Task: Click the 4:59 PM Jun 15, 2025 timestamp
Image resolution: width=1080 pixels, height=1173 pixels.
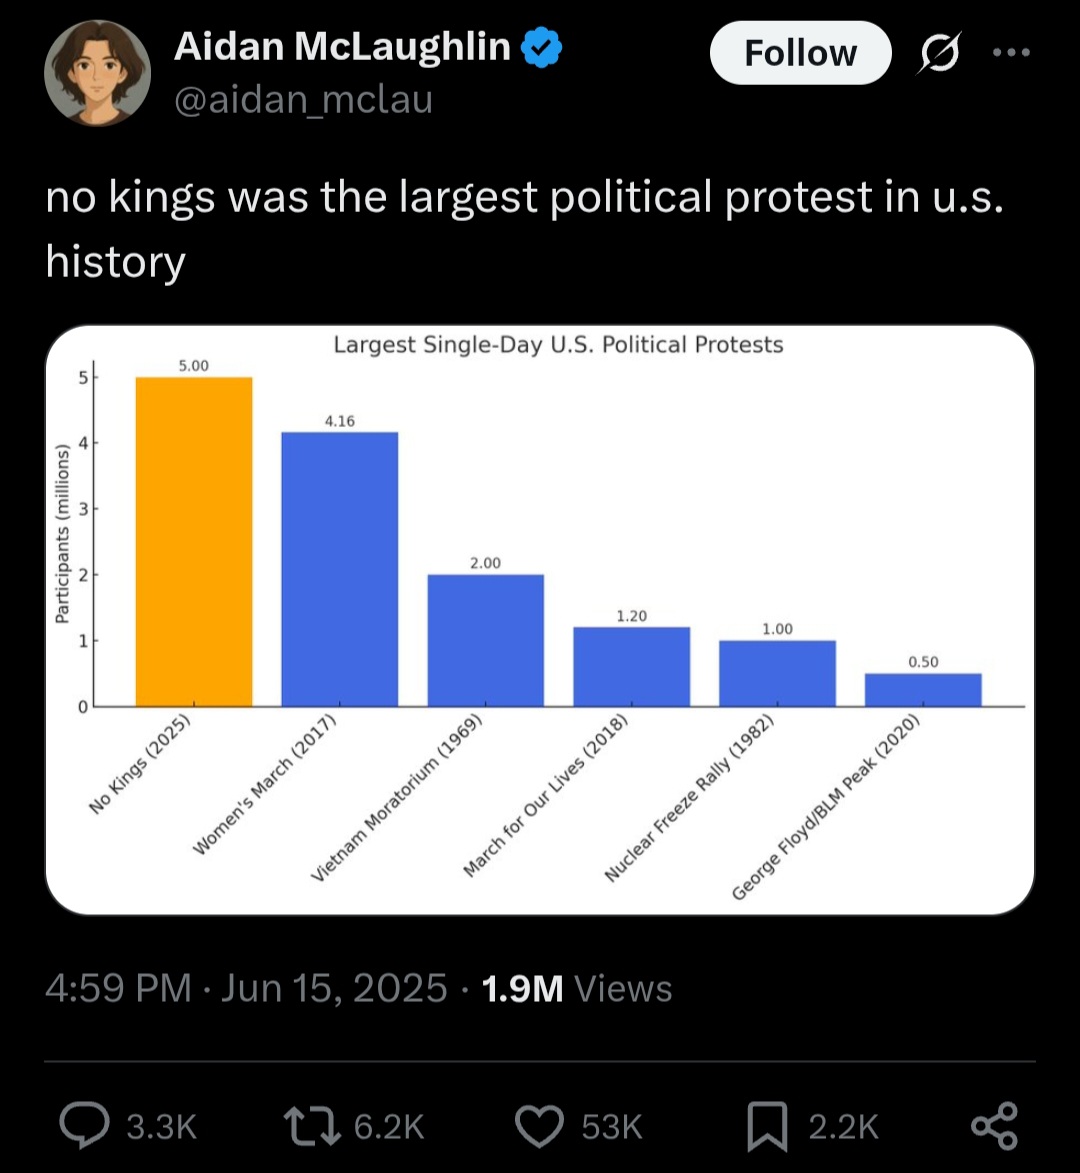Action: tap(246, 988)
